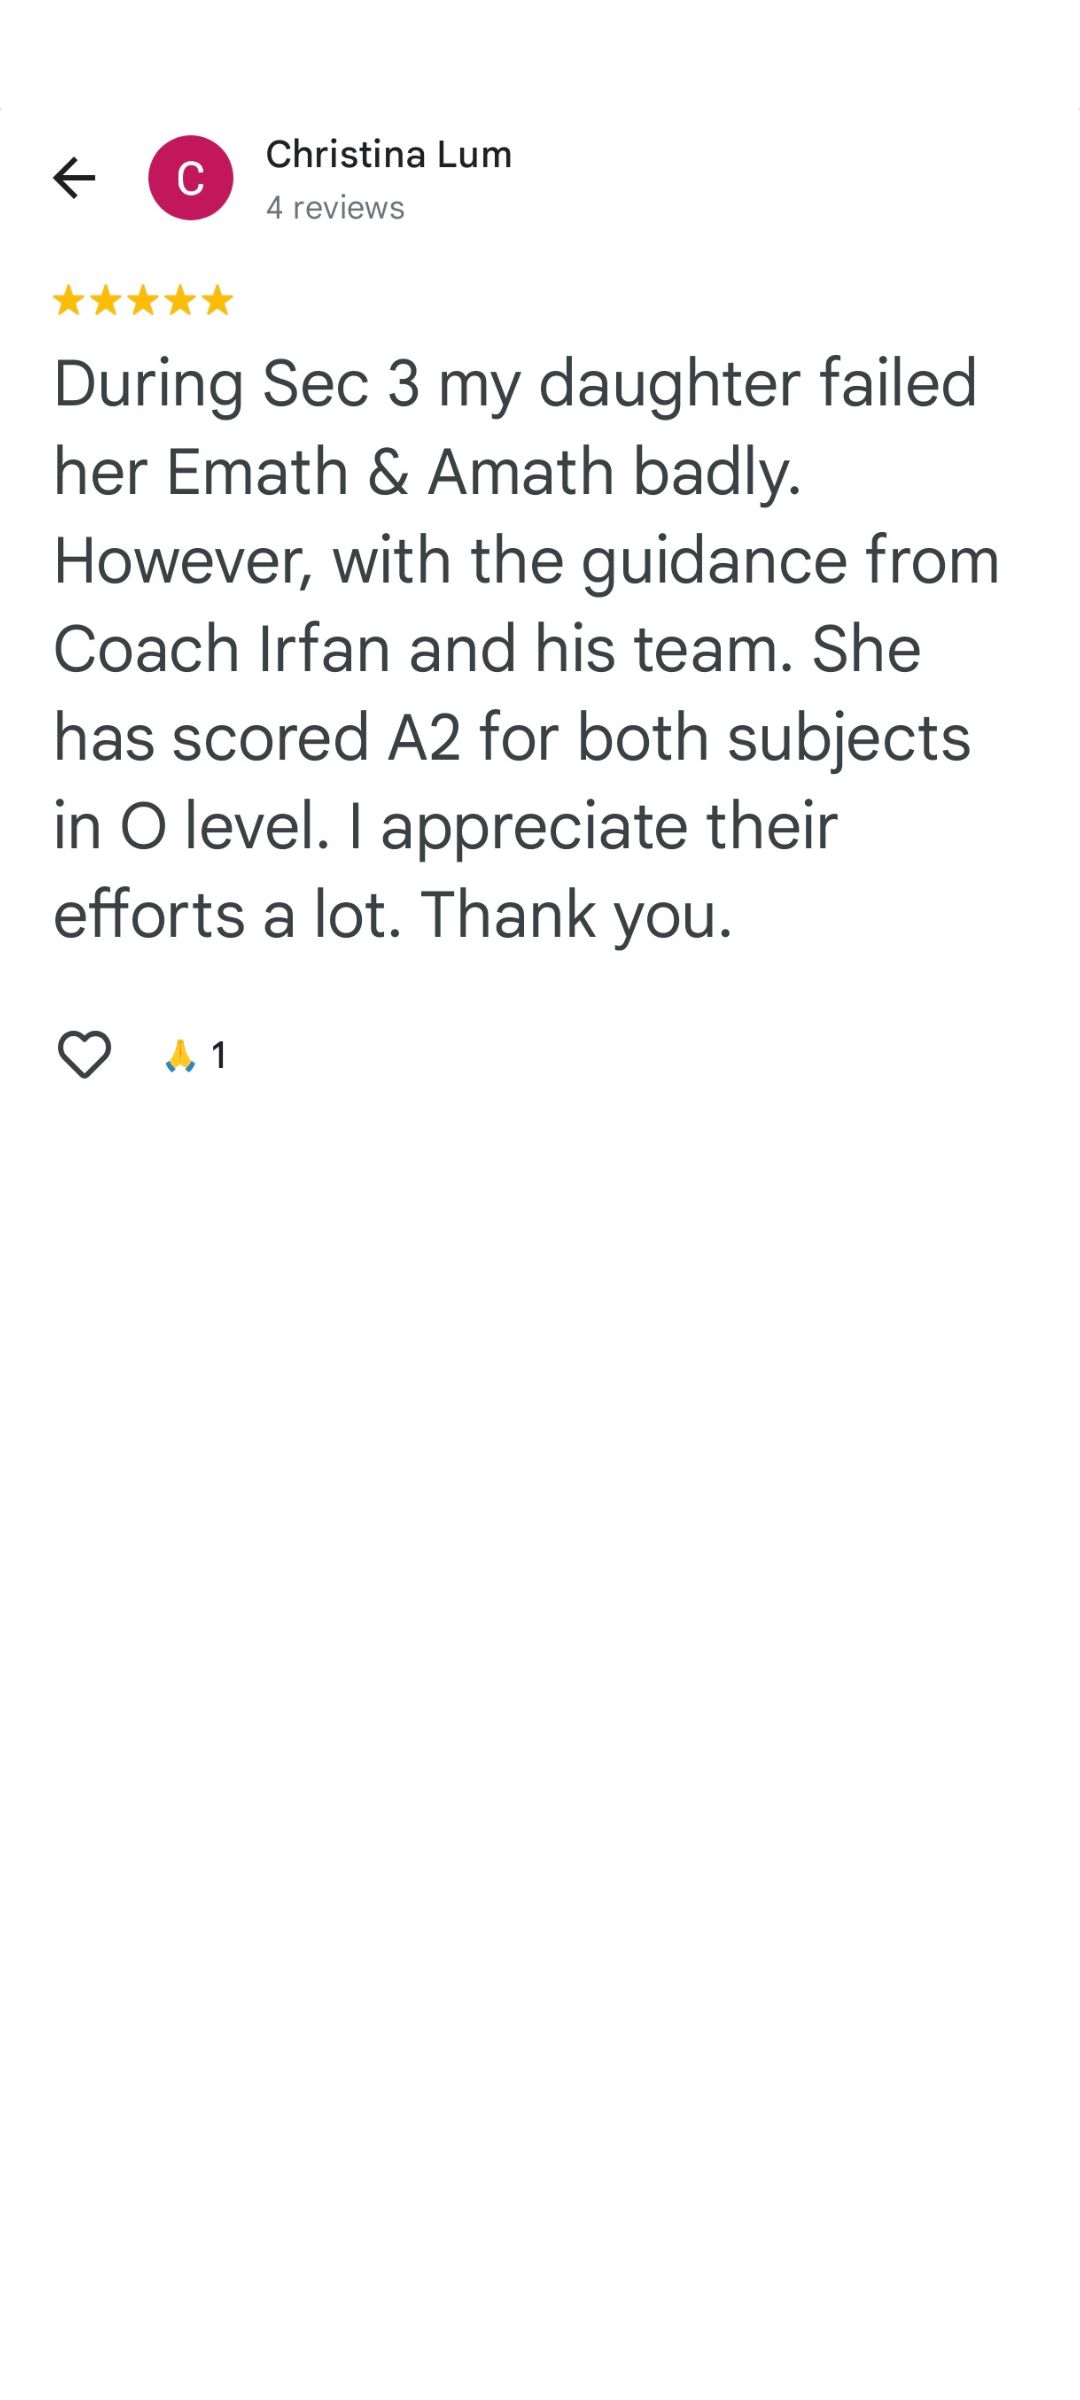Click the fifth rating star
The width and height of the screenshot is (1080, 2400).
(217, 300)
